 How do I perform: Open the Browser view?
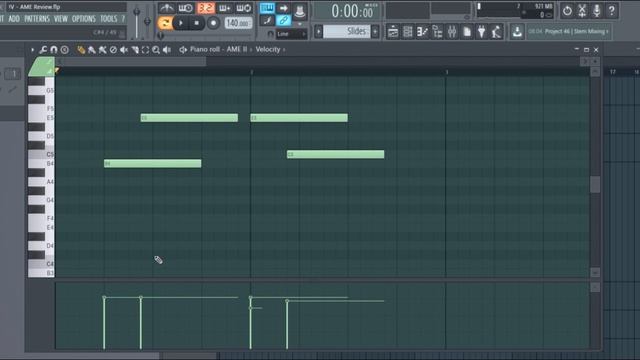[x=437, y=32]
